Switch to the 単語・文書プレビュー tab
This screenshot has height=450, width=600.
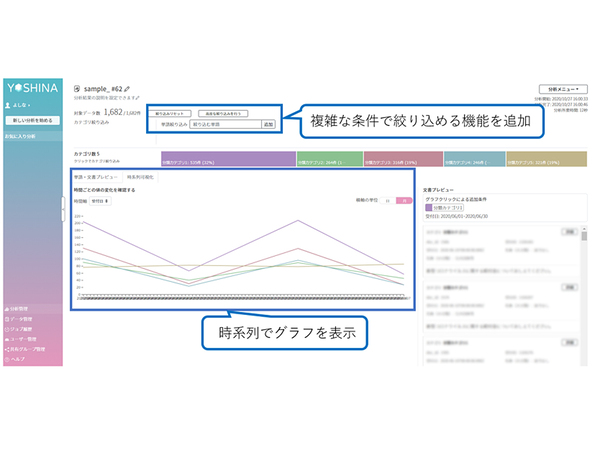coord(96,177)
